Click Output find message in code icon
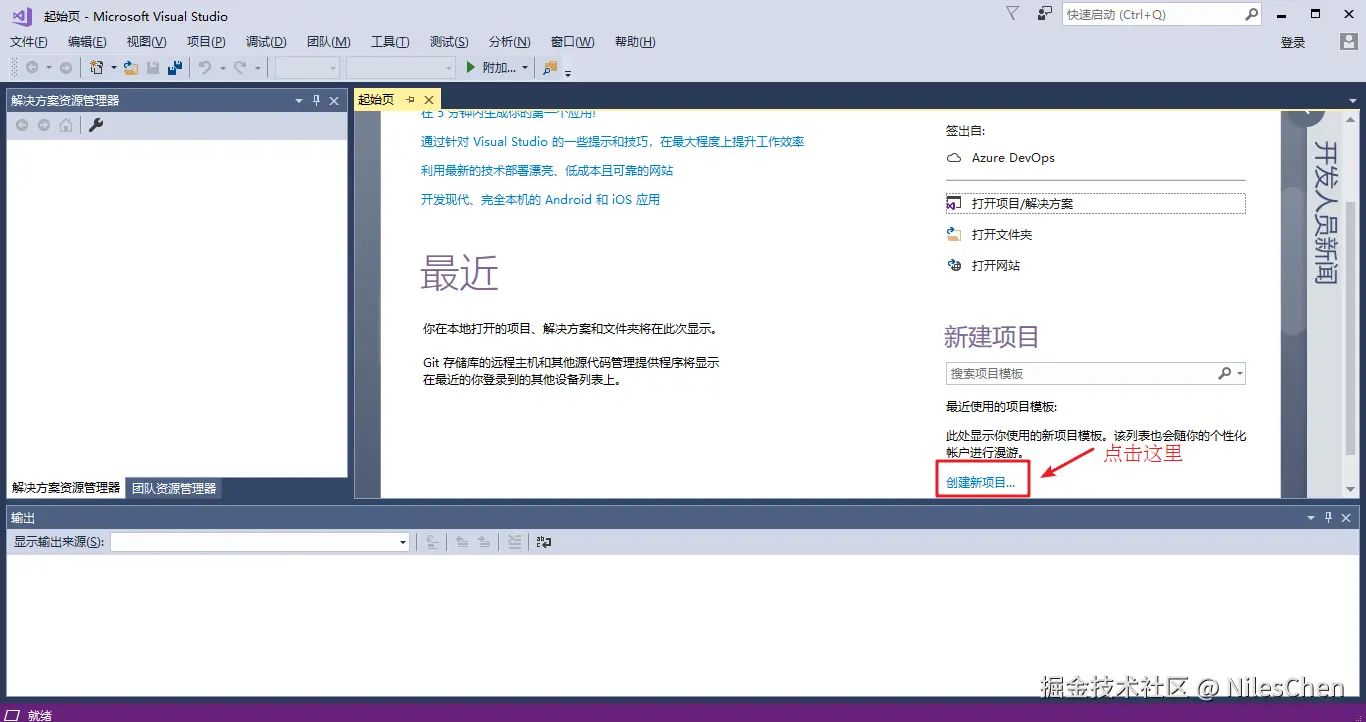 click(432, 541)
